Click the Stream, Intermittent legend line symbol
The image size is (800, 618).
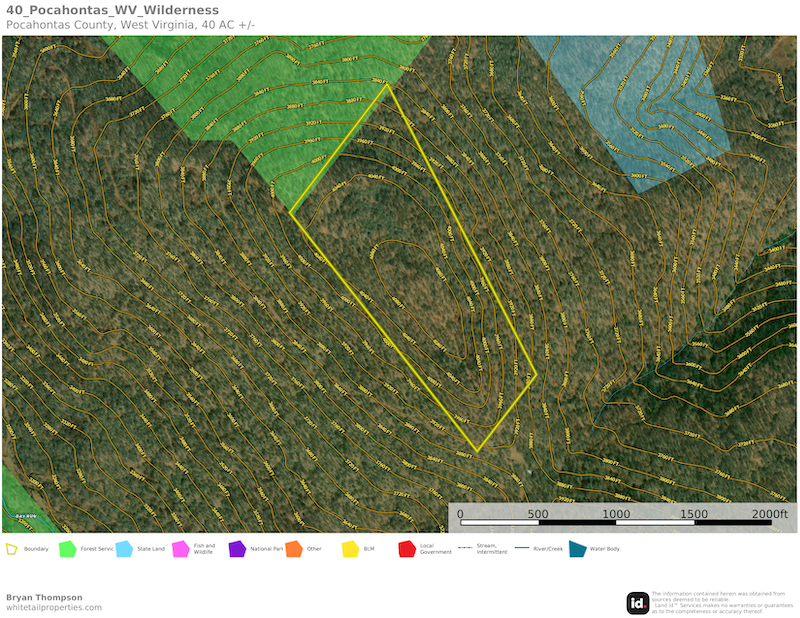click(464, 549)
